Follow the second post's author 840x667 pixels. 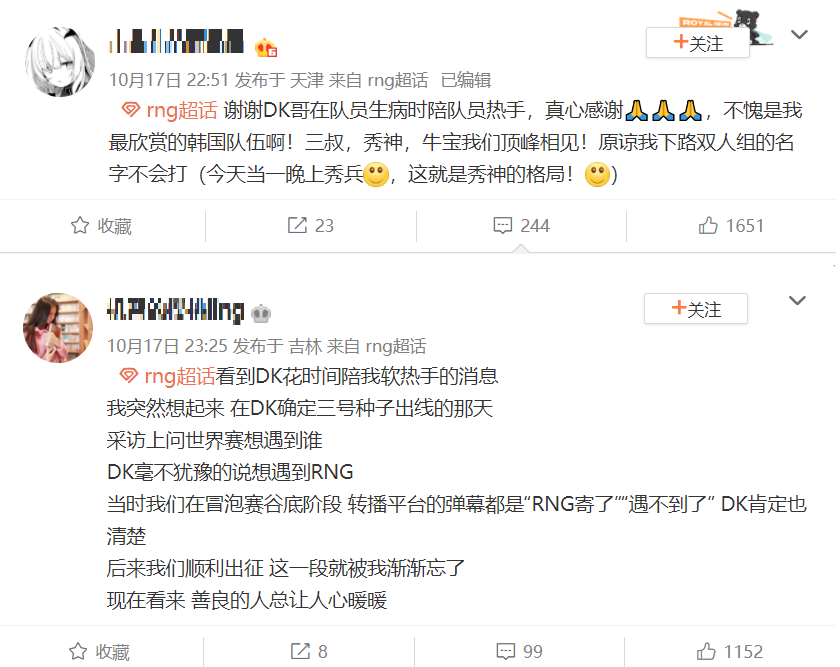pyautogui.click(x=695, y=309)
